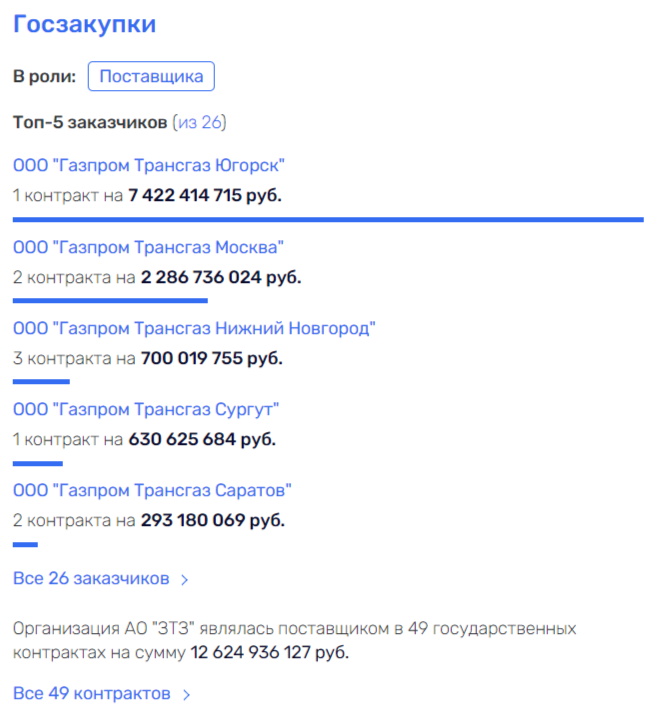
Task: Click the full-width bar under Югорск contract
Action: pos(328,218)
